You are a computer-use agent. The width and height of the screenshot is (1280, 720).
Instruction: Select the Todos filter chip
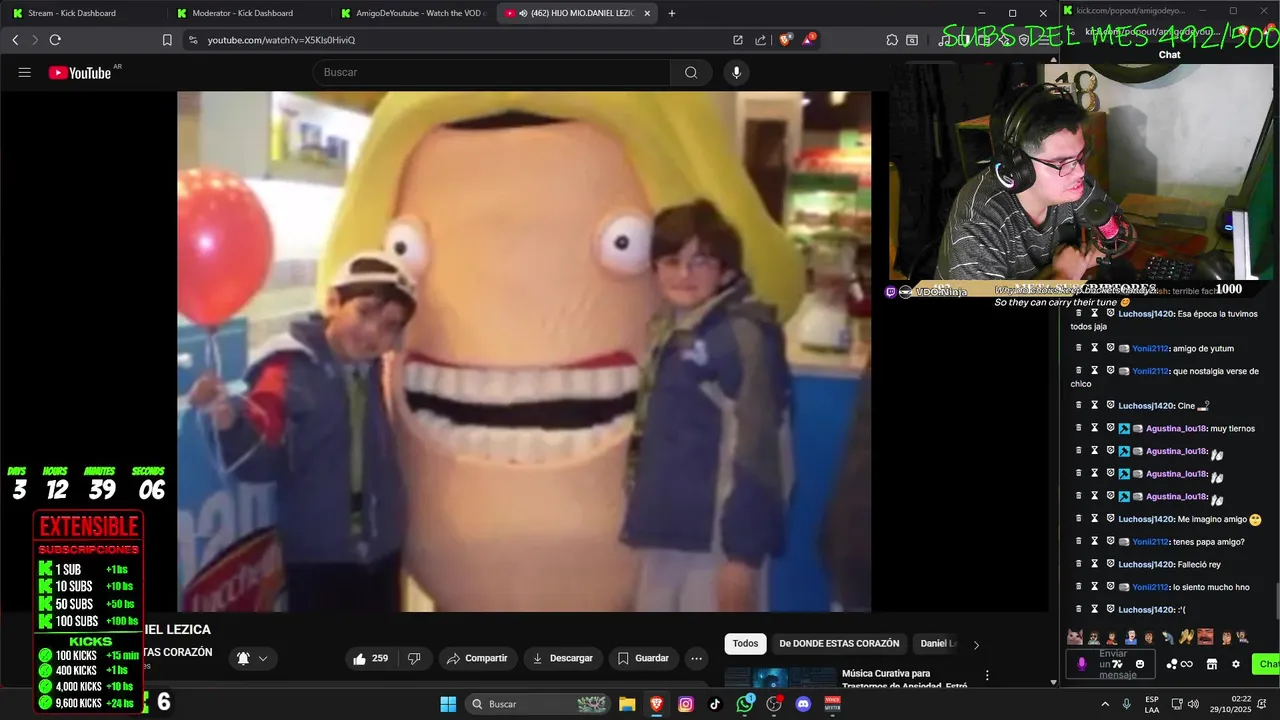(x=745, y=643)
